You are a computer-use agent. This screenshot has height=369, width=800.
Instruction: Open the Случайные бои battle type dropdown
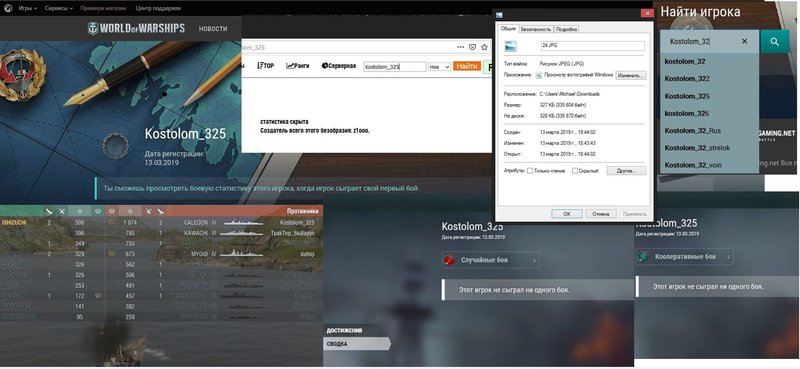490,260
